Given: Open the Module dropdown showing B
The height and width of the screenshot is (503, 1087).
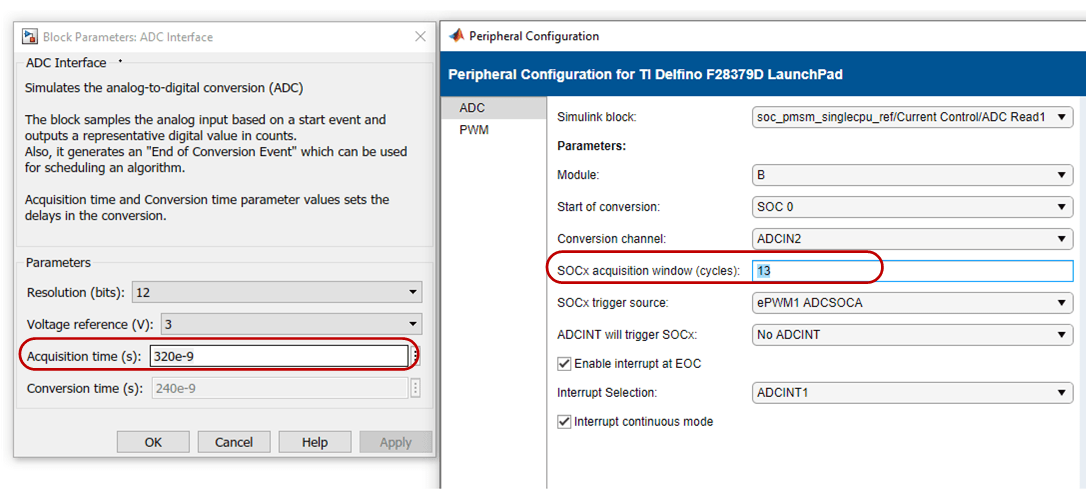Looking at the screenshot, I should [912, 175].
